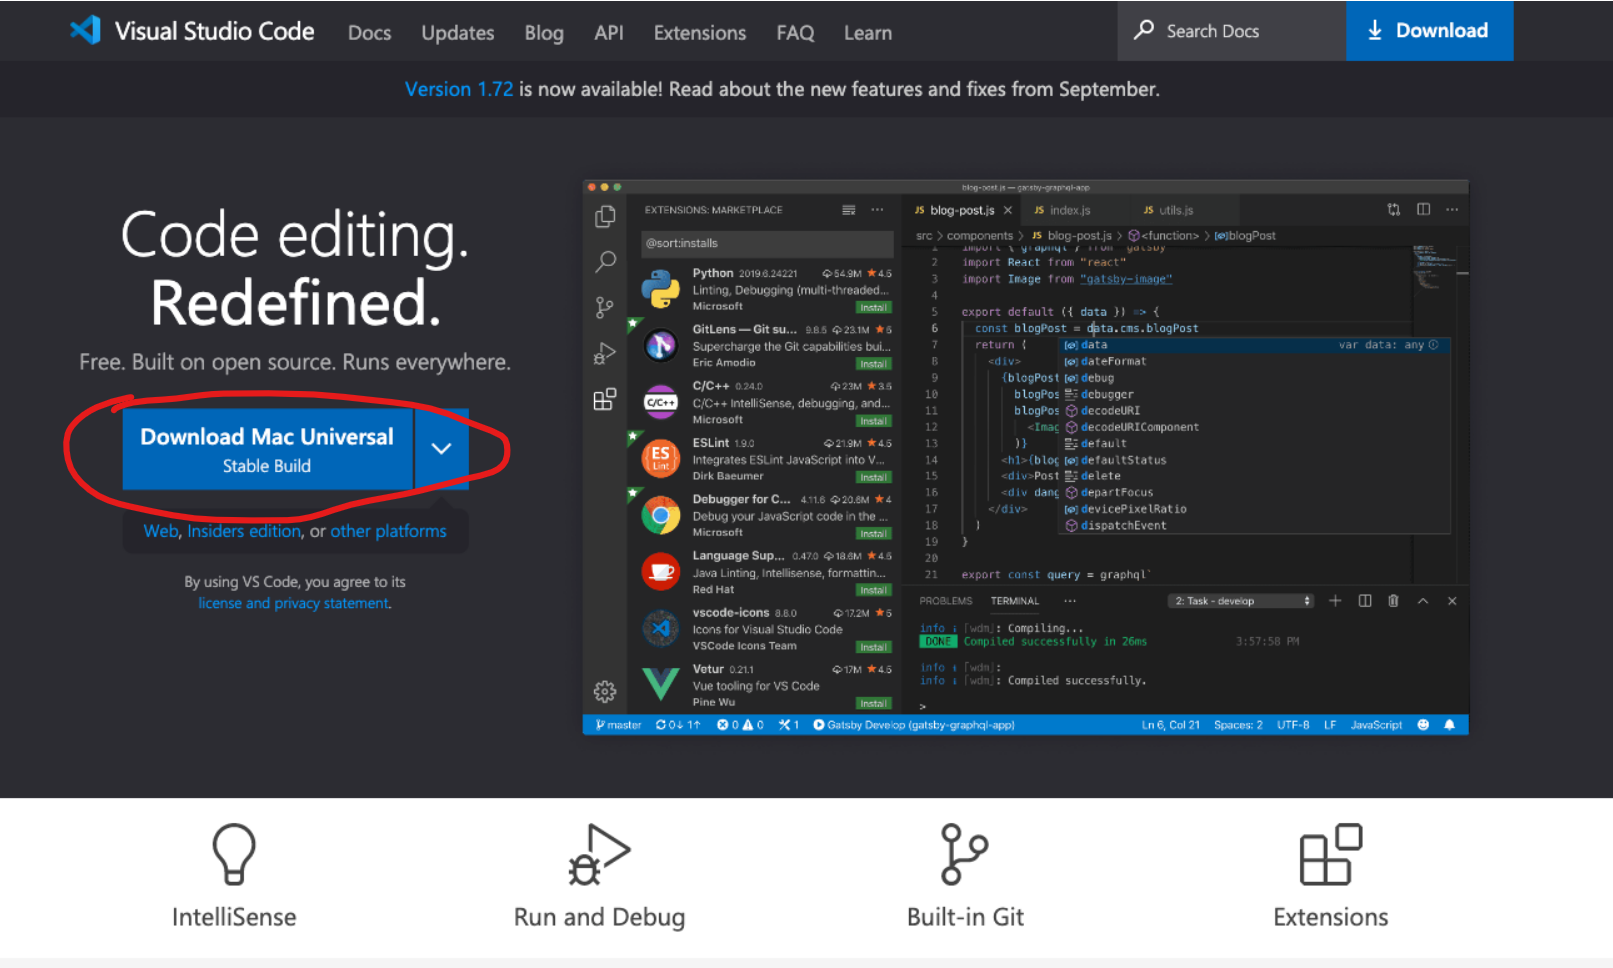Click the blue Download button in header
Screen dimensions: 1613x968
point(1429,31)
